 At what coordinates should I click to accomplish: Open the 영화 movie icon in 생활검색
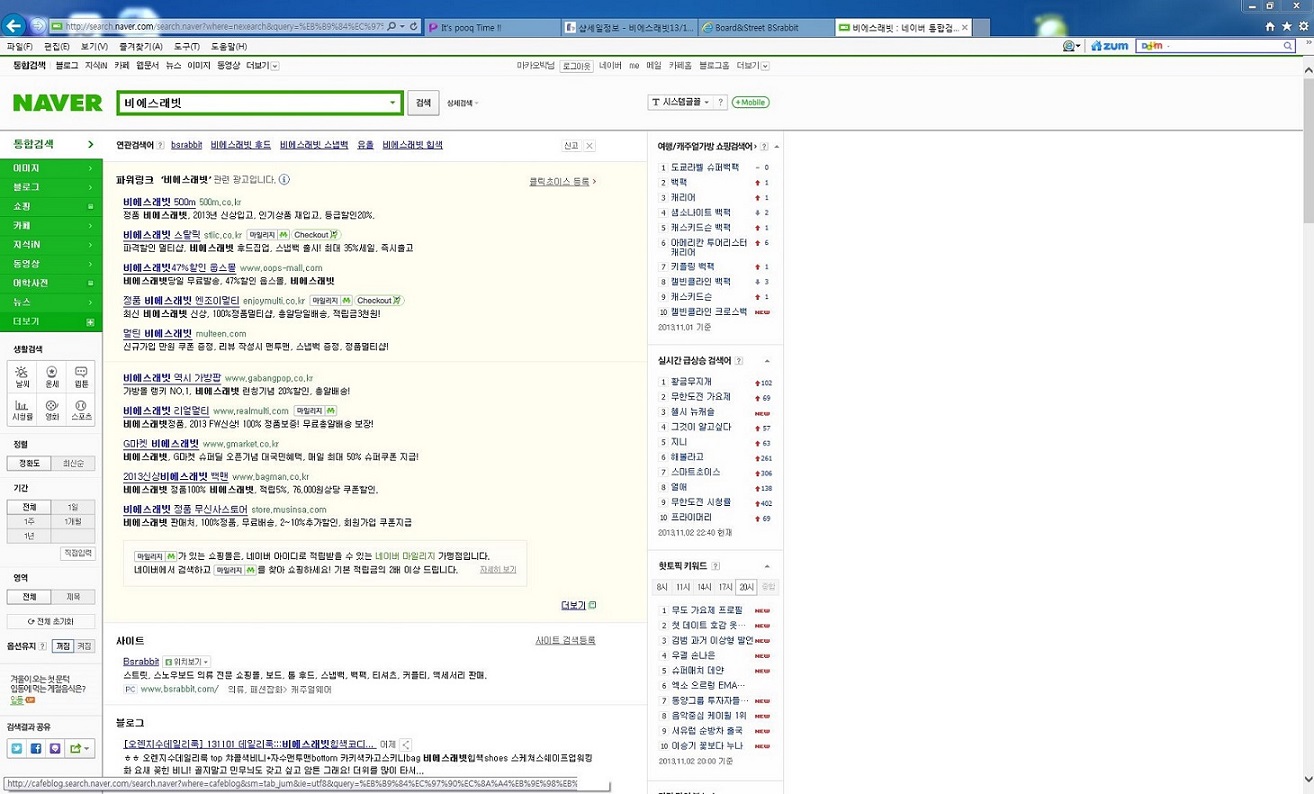(x=52, y=408)
